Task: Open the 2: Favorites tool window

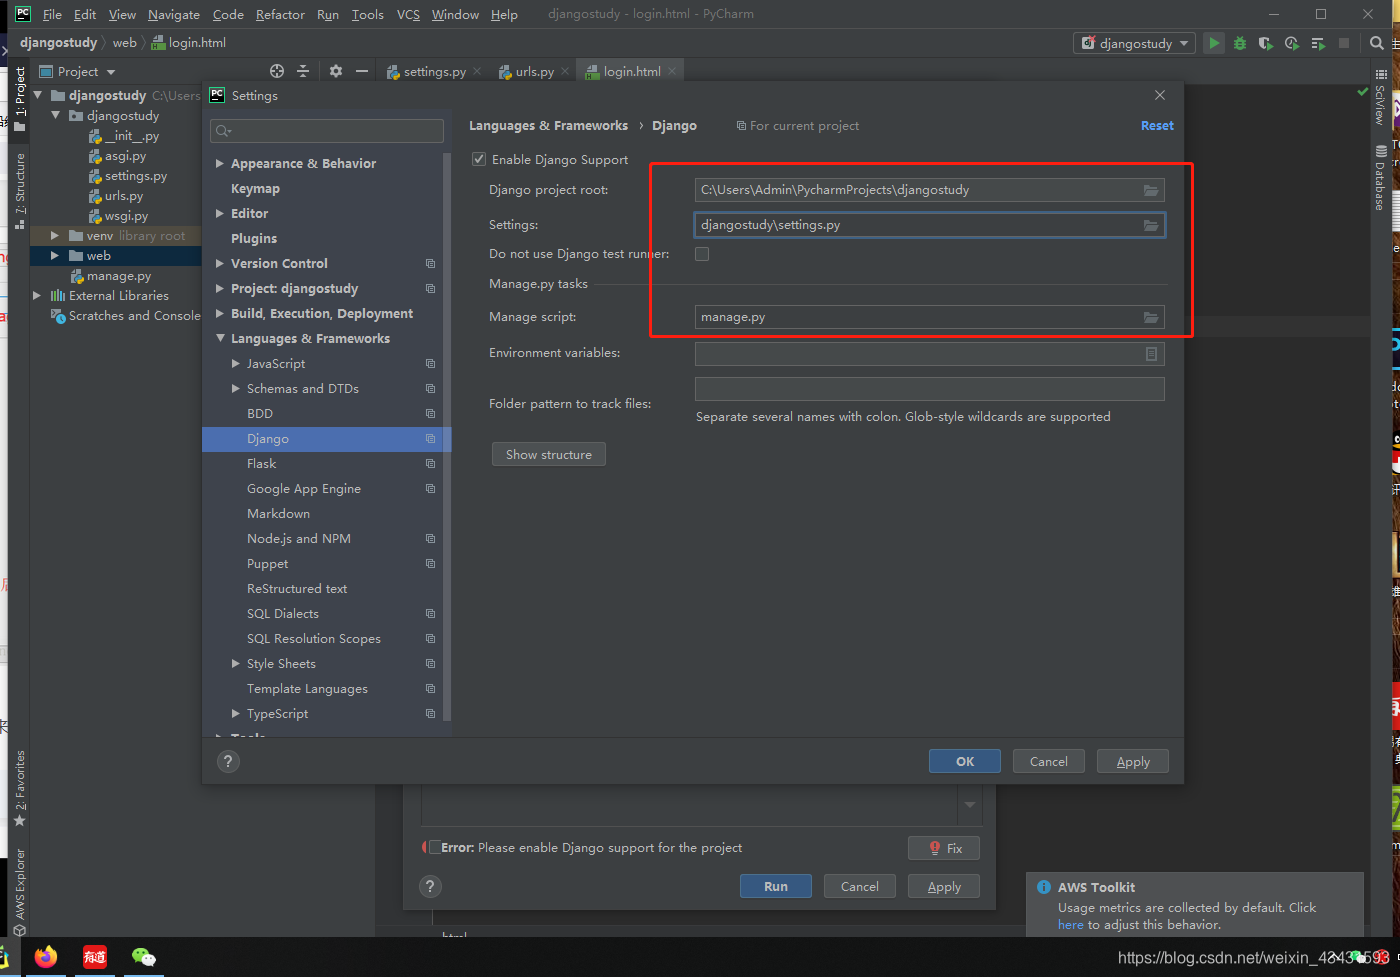Action: (20, 788)
